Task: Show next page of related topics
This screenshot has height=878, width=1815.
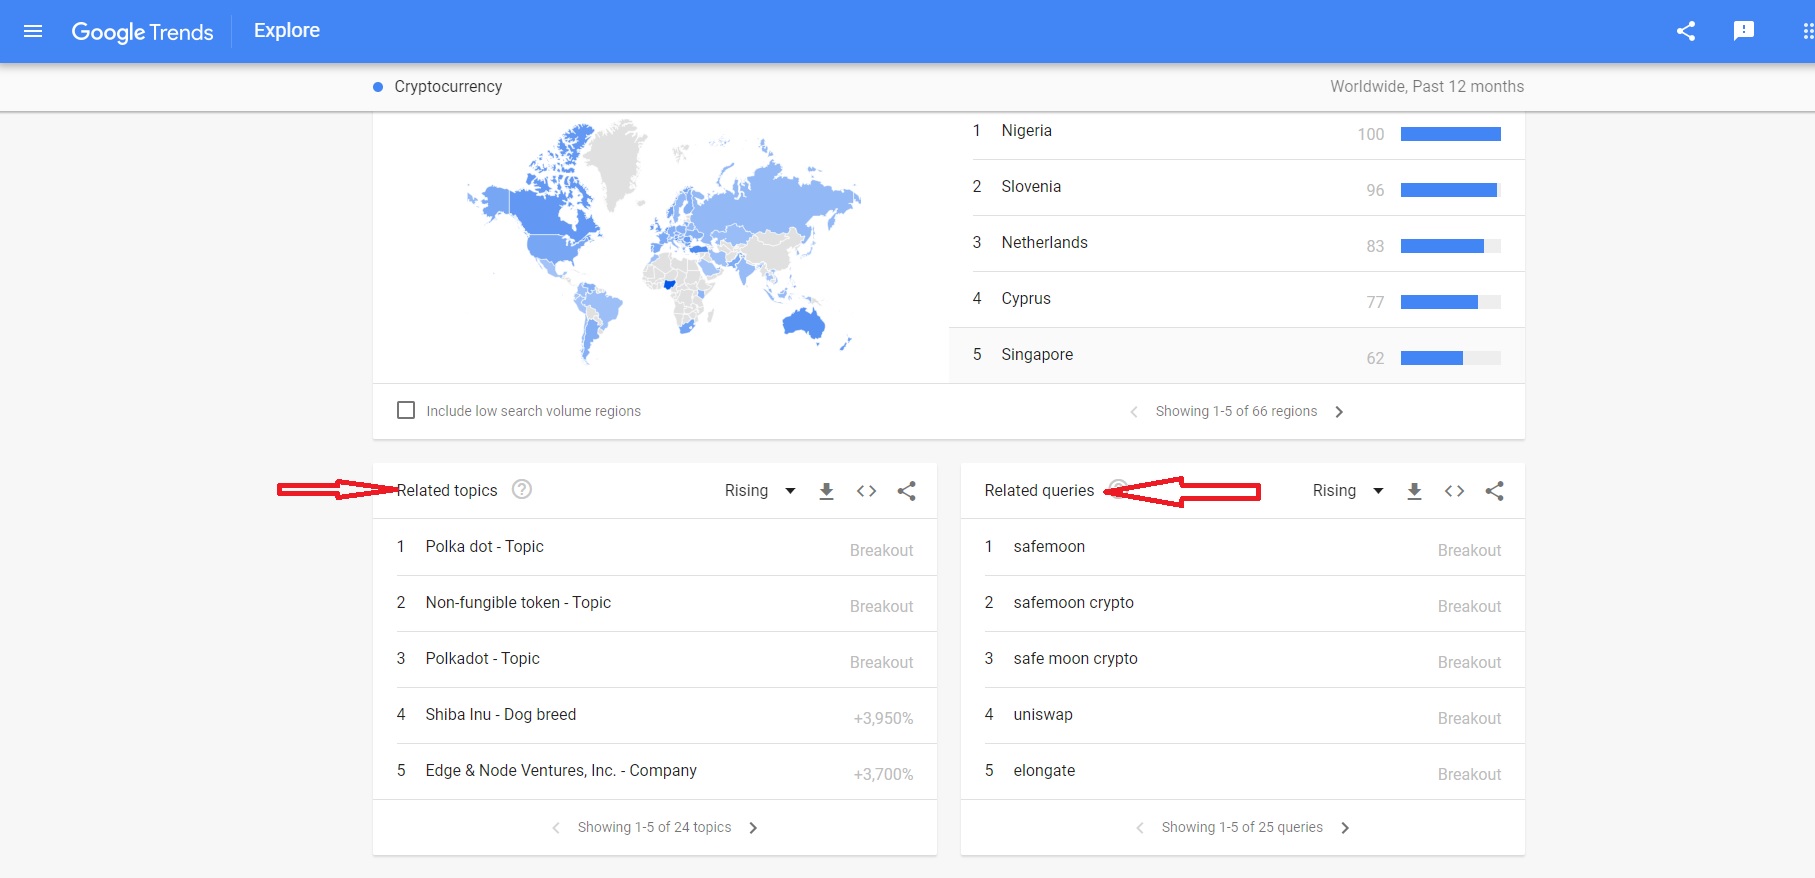Action: click(x=753, y=828)
